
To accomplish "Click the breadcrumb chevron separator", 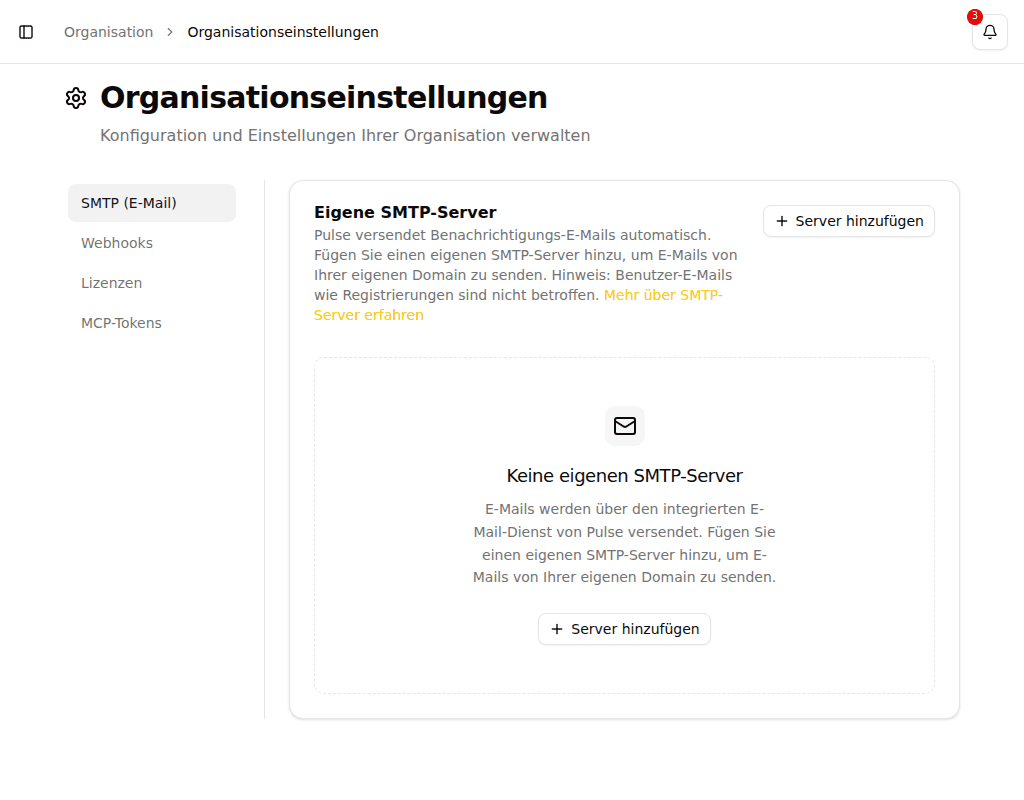I will tap(170, 32).
